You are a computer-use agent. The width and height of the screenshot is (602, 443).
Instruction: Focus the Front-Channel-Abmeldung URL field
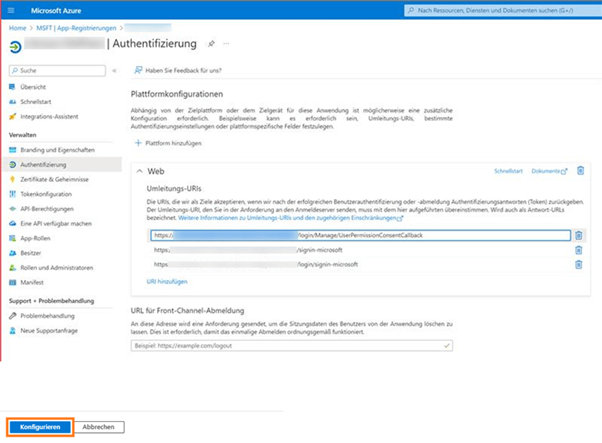(291, 346)
